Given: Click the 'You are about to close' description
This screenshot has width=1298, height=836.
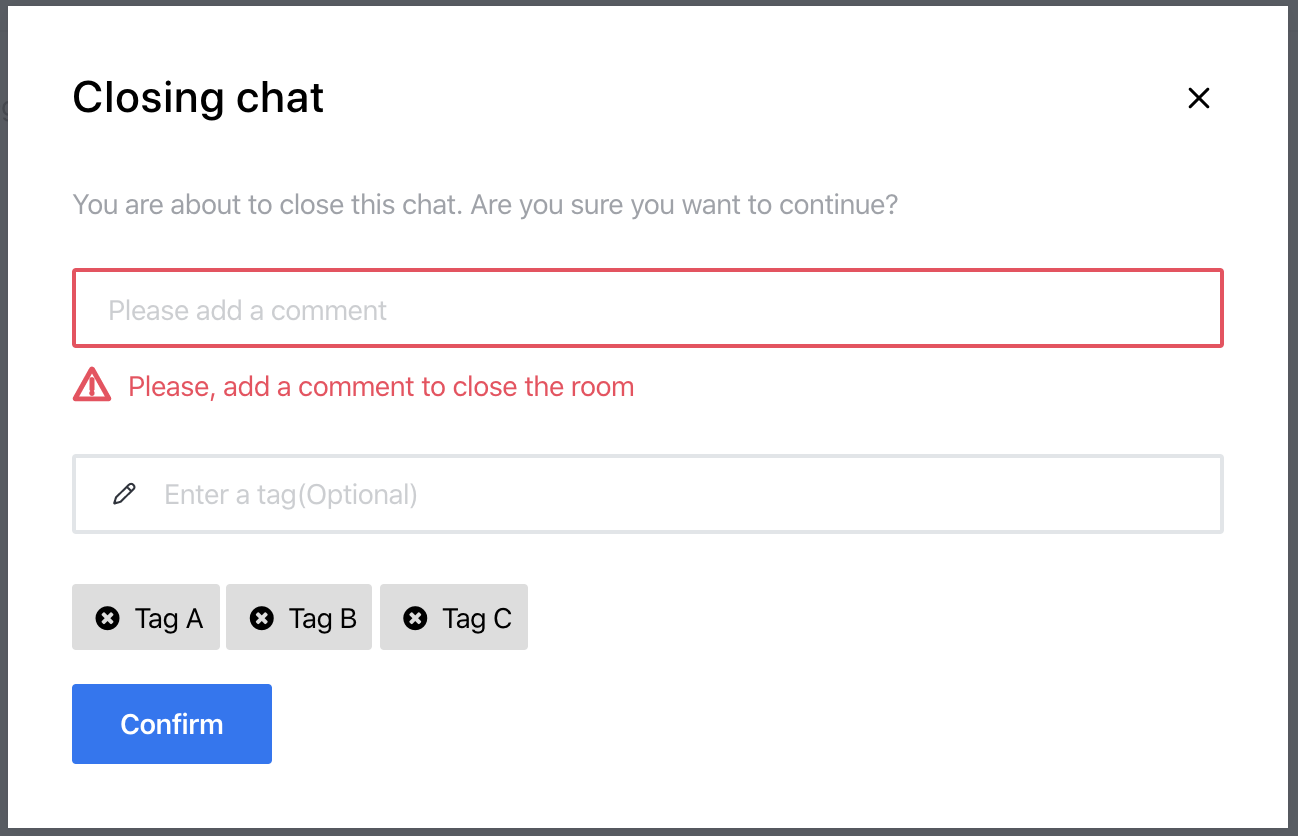Looking at the screenshot, I should click(x=485, y=206).
